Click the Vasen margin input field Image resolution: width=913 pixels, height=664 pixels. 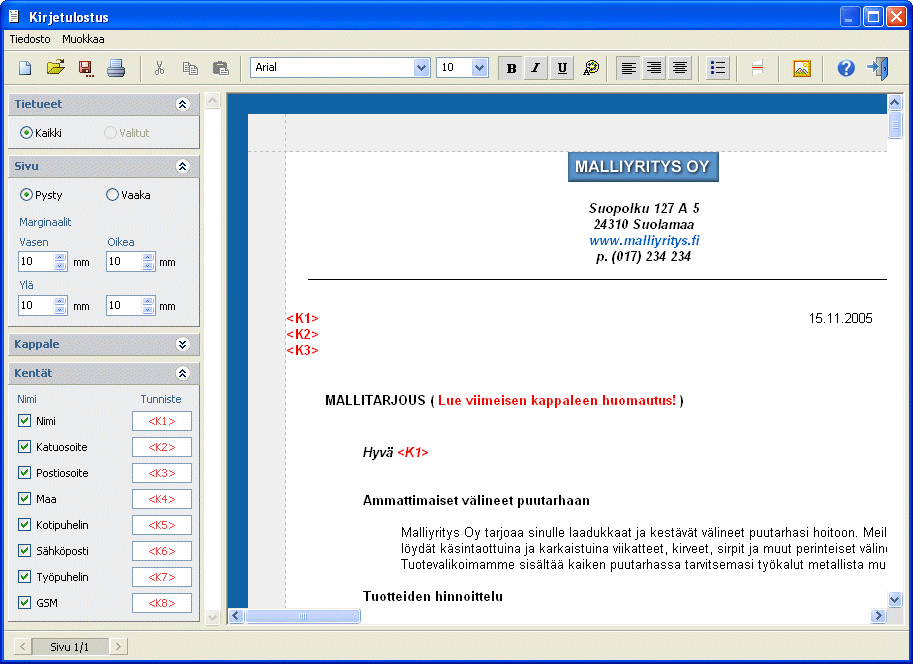pyautogui.click(x=35, y=262)
